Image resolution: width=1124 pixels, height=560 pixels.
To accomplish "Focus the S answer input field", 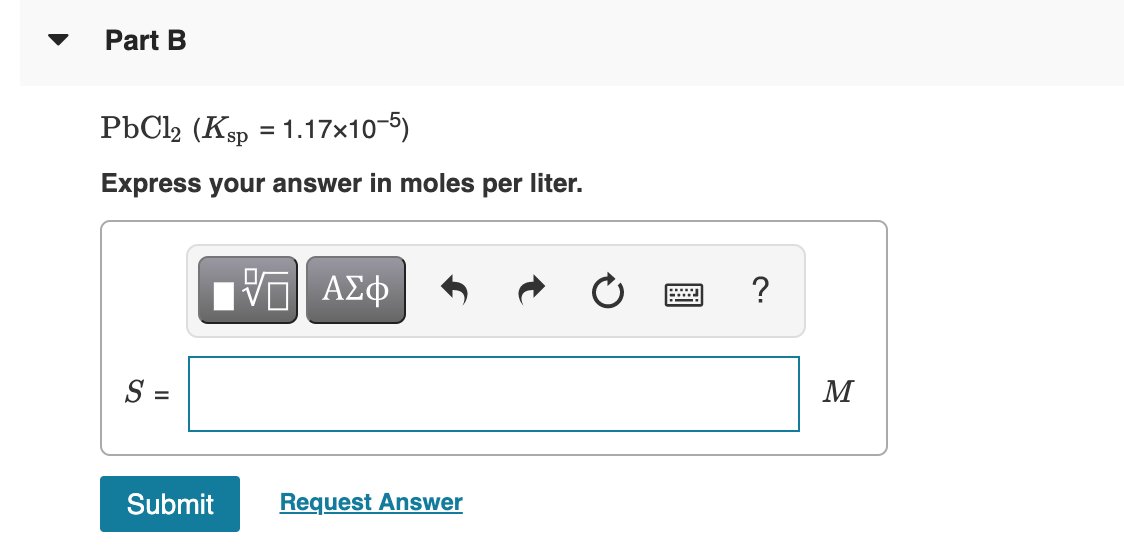I will [x=494, y=394].
